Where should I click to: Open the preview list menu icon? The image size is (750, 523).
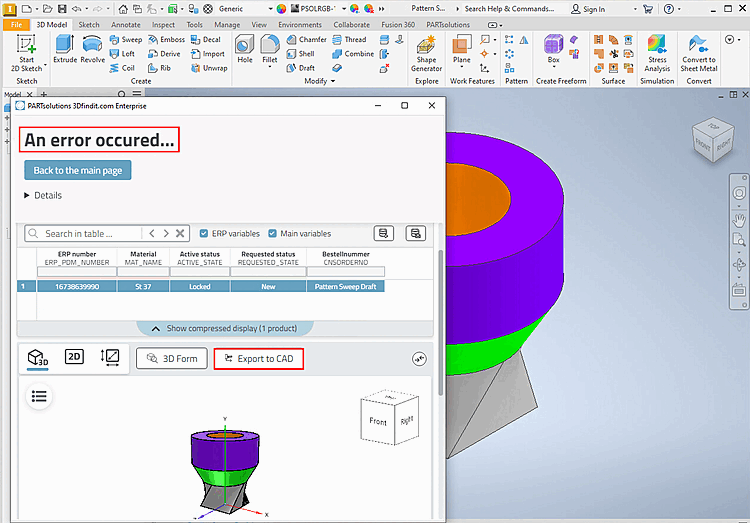coord(39,396)
